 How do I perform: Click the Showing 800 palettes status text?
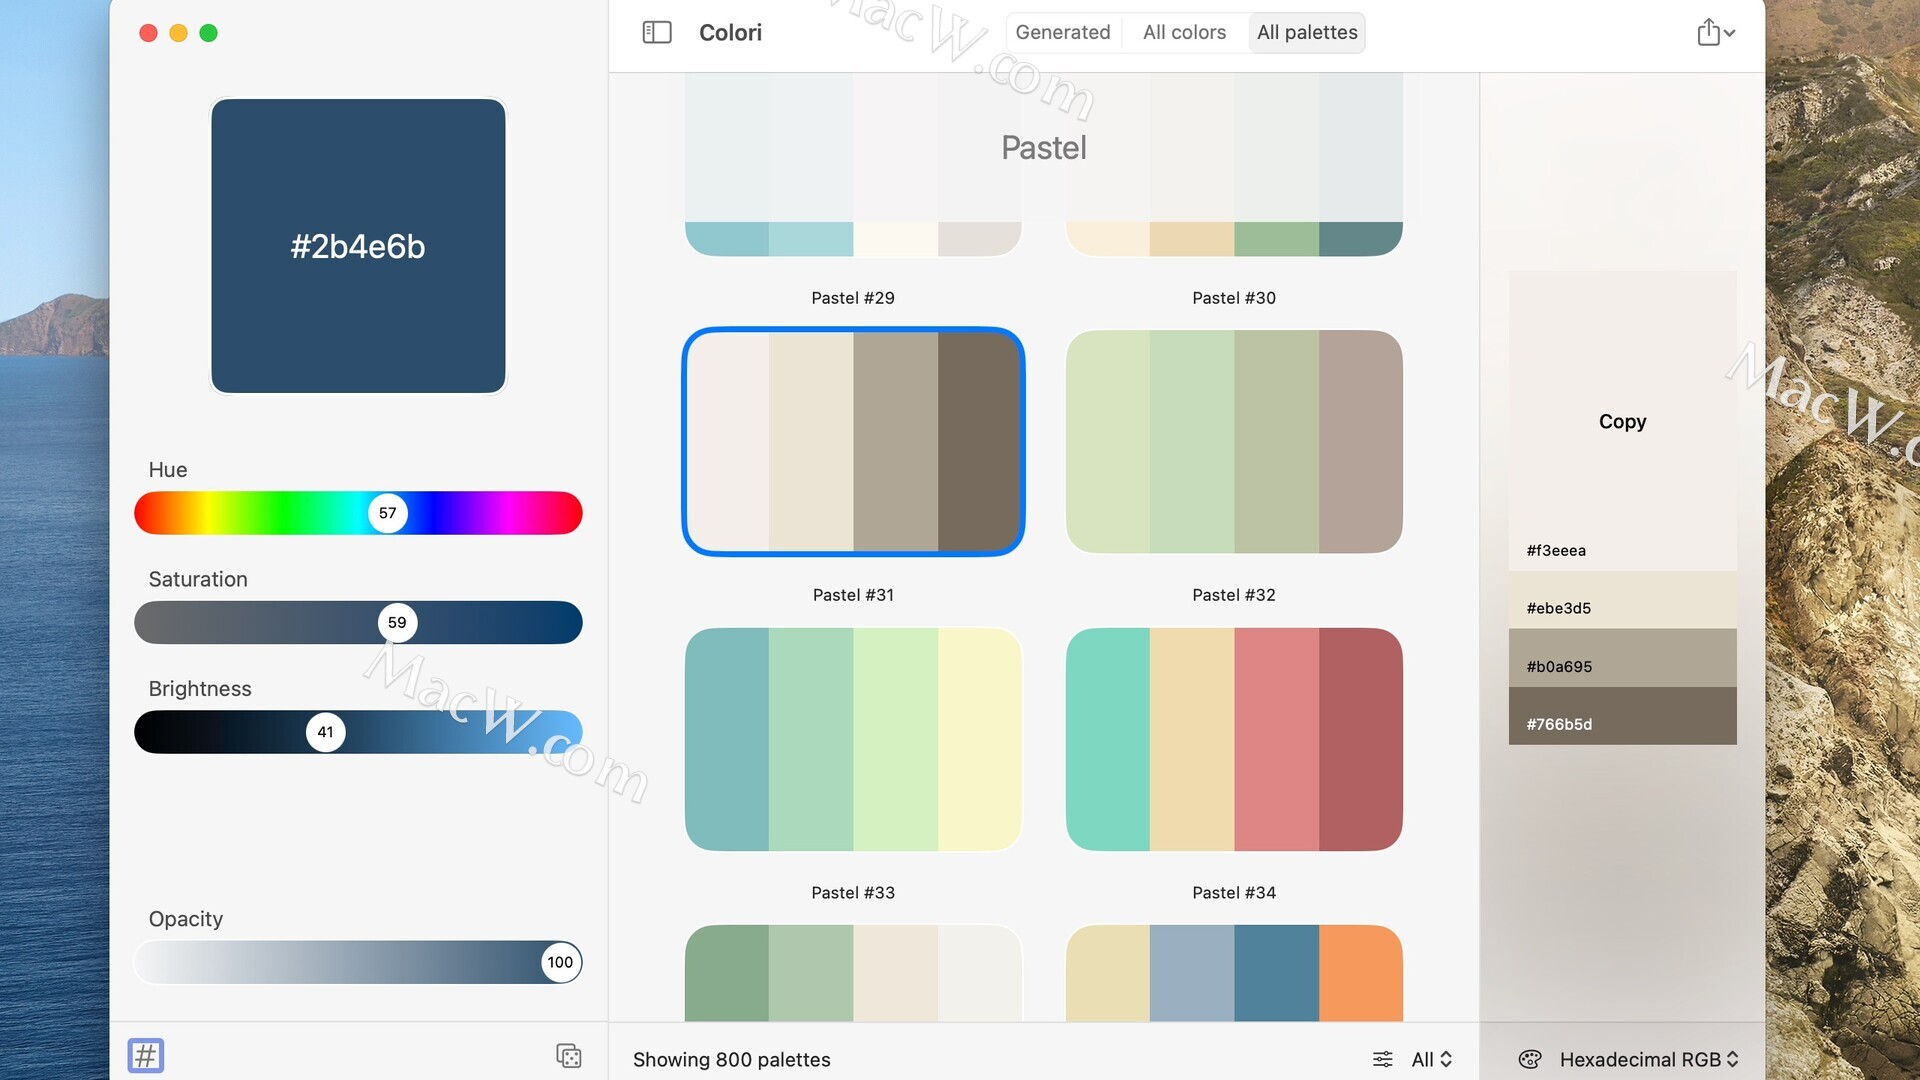[731, 1059]
